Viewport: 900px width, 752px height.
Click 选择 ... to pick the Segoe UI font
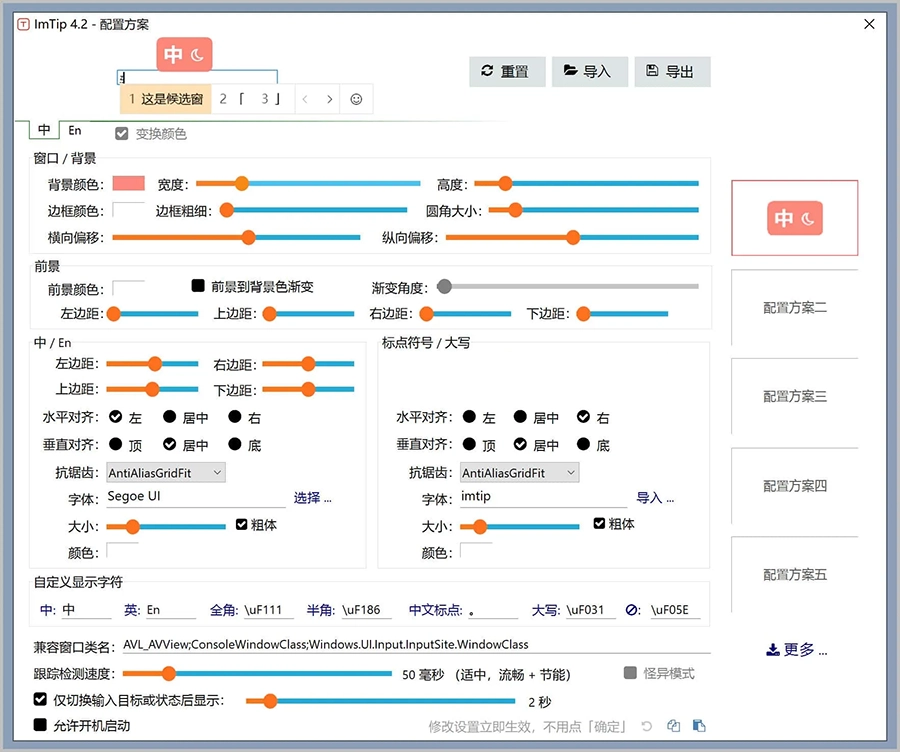click(x=311, y=497)
